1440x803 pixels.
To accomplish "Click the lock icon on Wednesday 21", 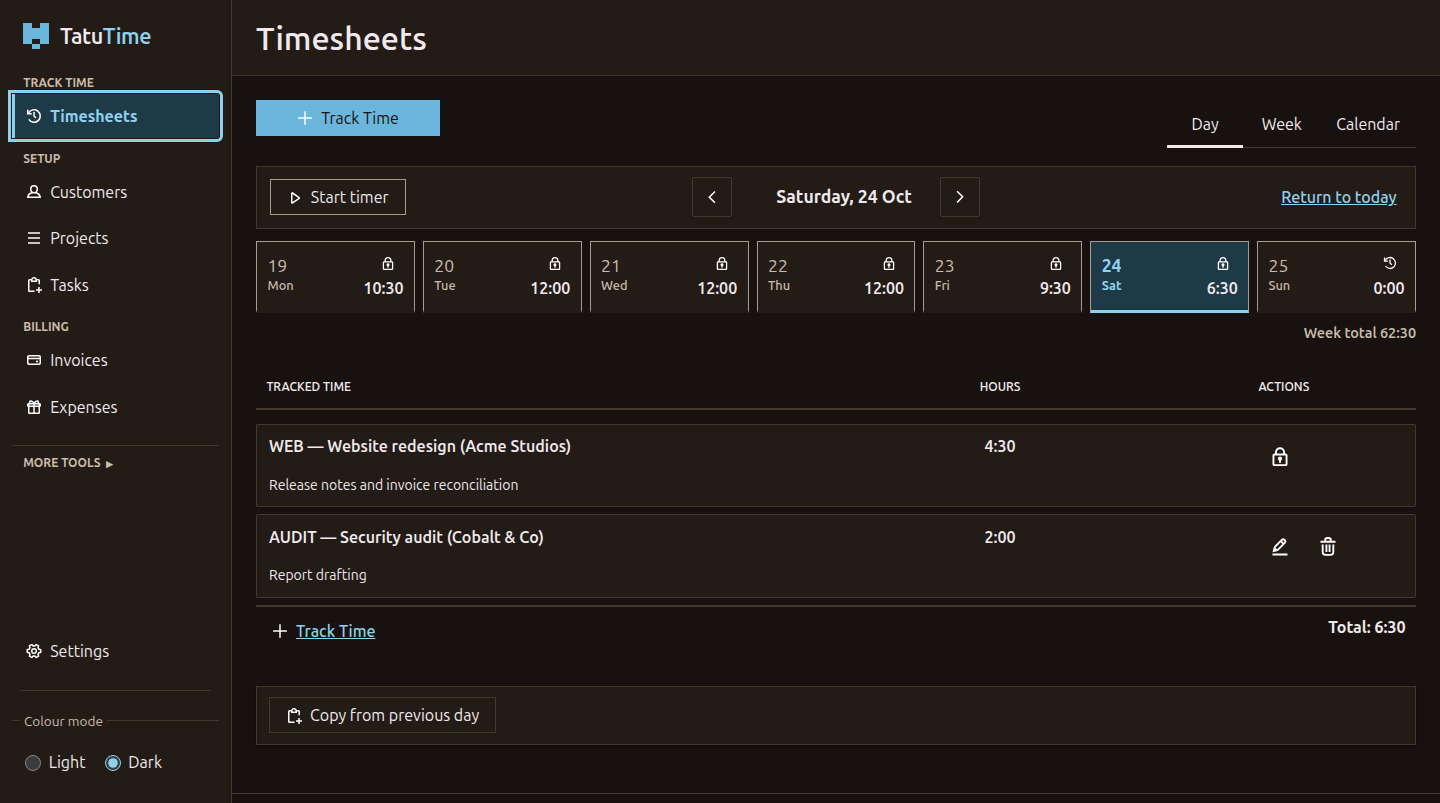I will [722, 264].
